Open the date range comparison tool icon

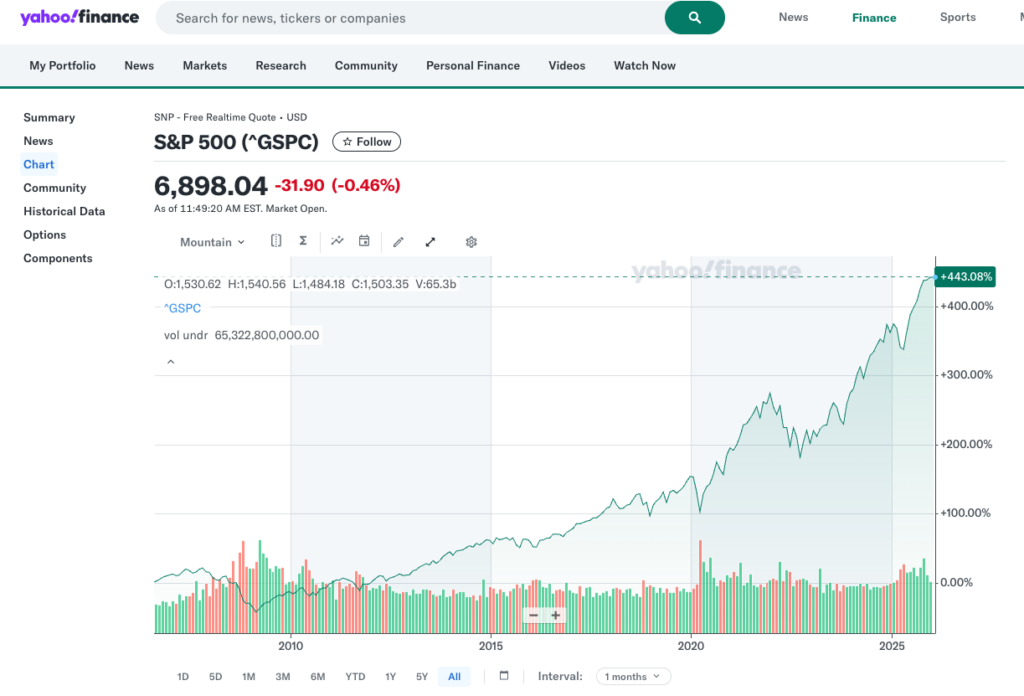(276, 241)
